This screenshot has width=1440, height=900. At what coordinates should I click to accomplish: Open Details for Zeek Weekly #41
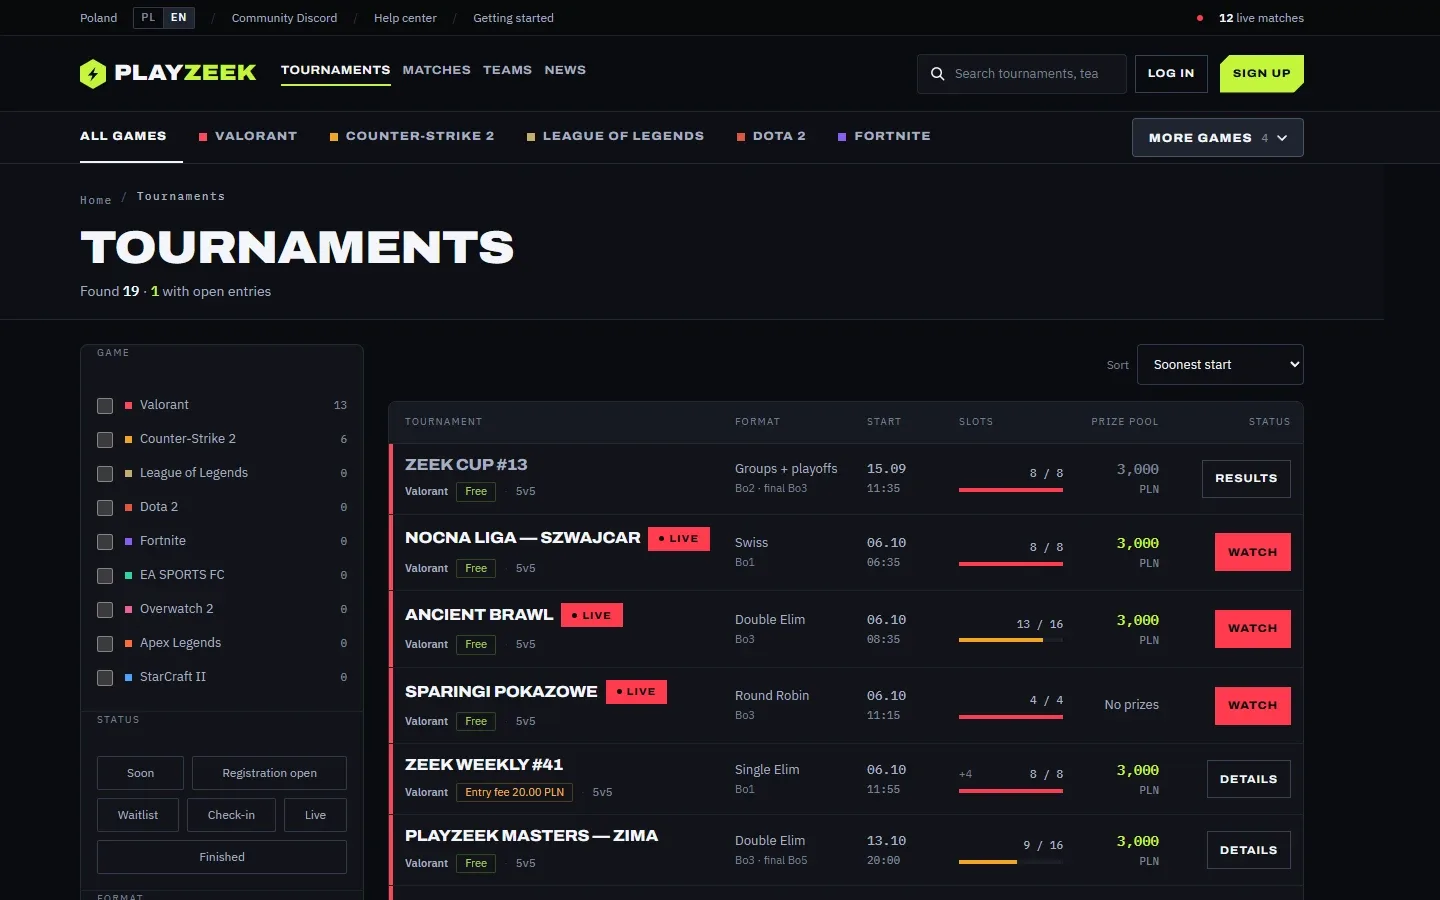point(1249,780)
